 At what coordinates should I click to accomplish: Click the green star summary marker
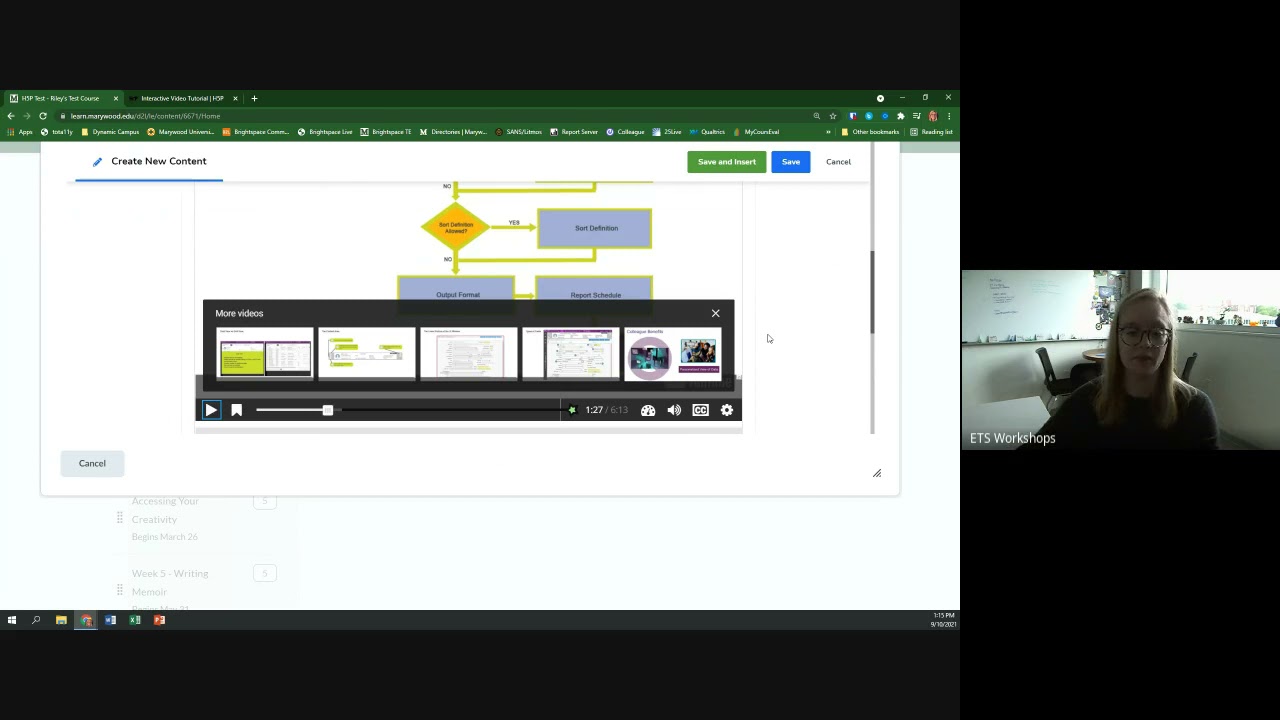pos(572,410)
